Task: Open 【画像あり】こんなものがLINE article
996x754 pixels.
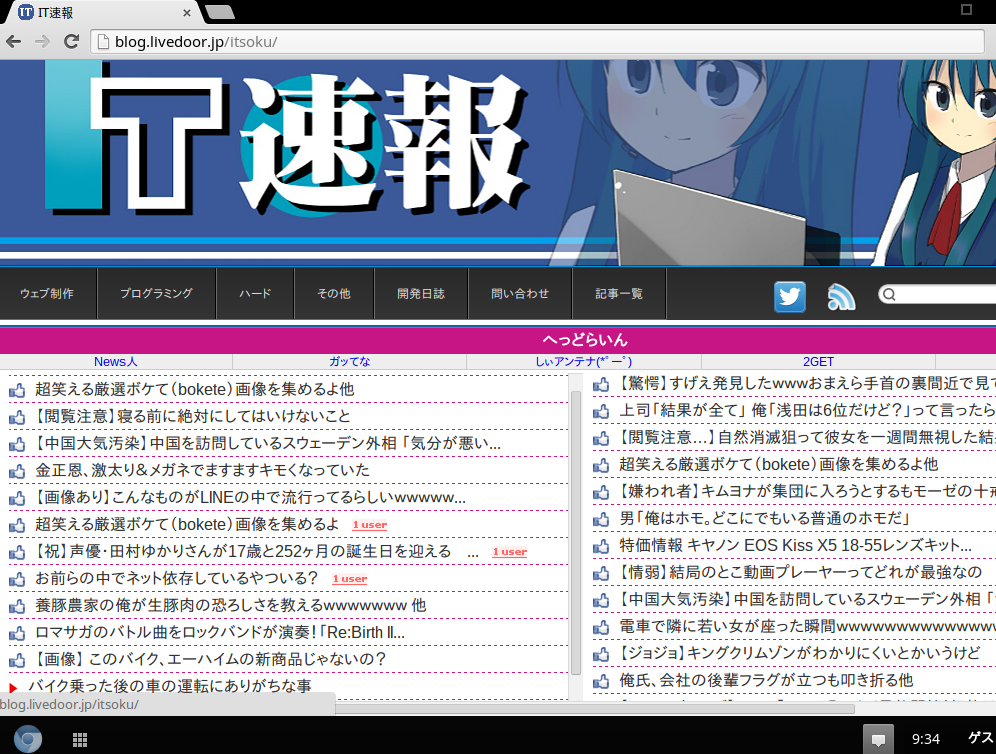Action: [x=250, y=497]
